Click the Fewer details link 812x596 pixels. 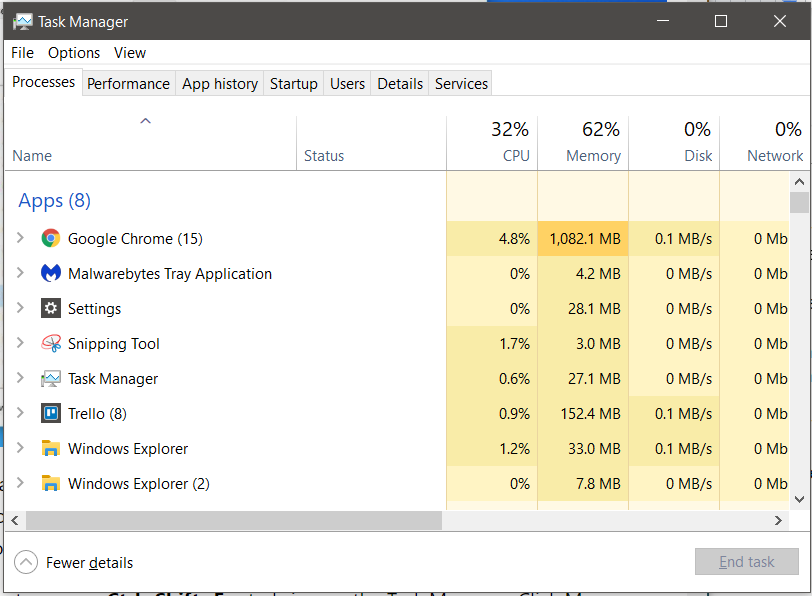(x=89, y=563)
